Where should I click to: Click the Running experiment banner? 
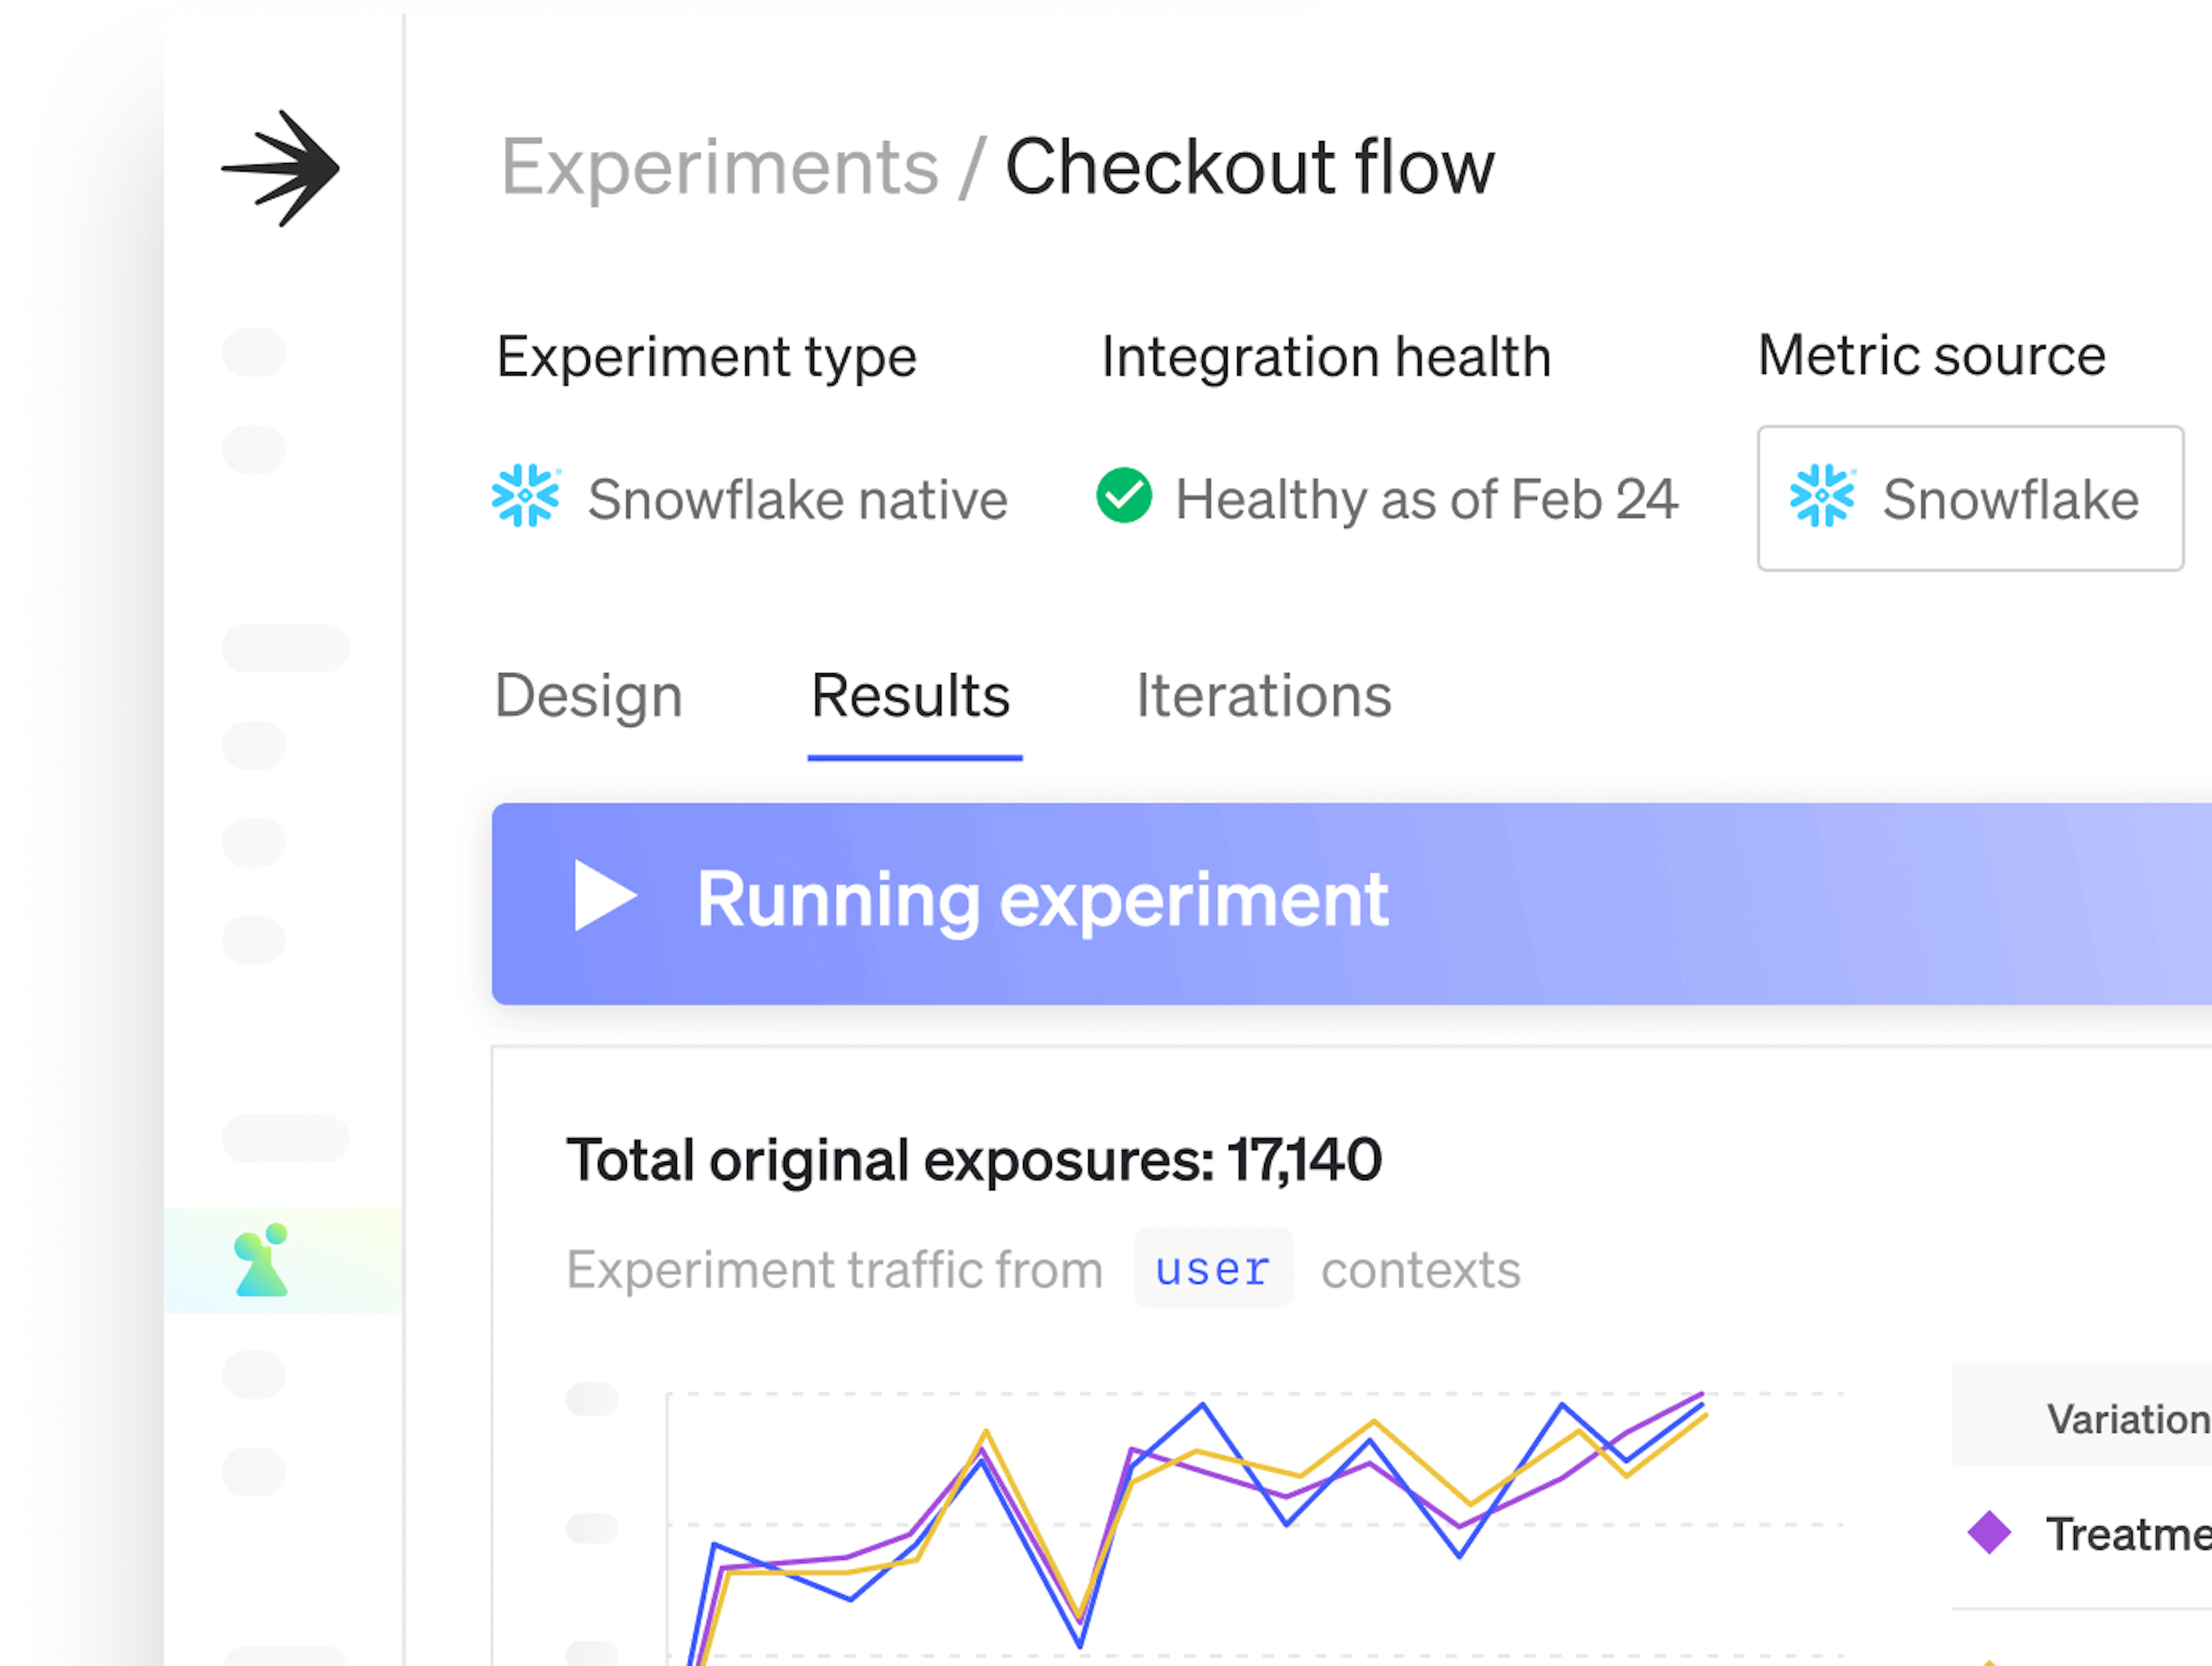1044,899
